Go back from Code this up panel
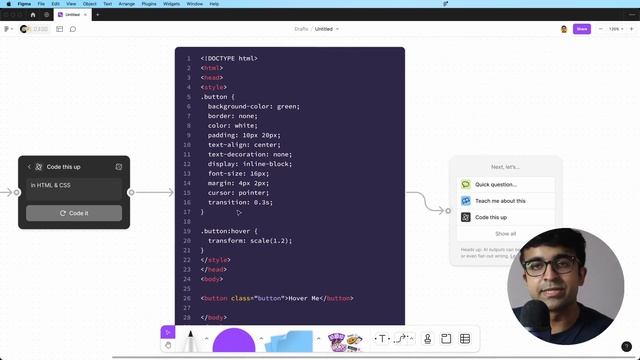The height and width of the screenshot is (360, 640). click(x=29, y=167)
